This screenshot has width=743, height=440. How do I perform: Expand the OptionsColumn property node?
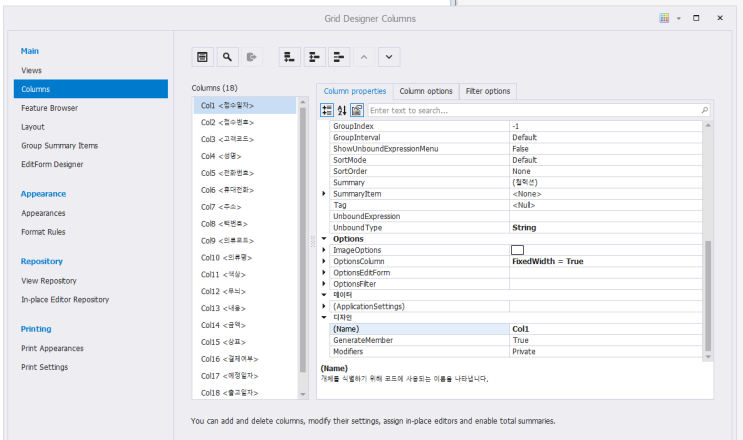pos(323,261)
